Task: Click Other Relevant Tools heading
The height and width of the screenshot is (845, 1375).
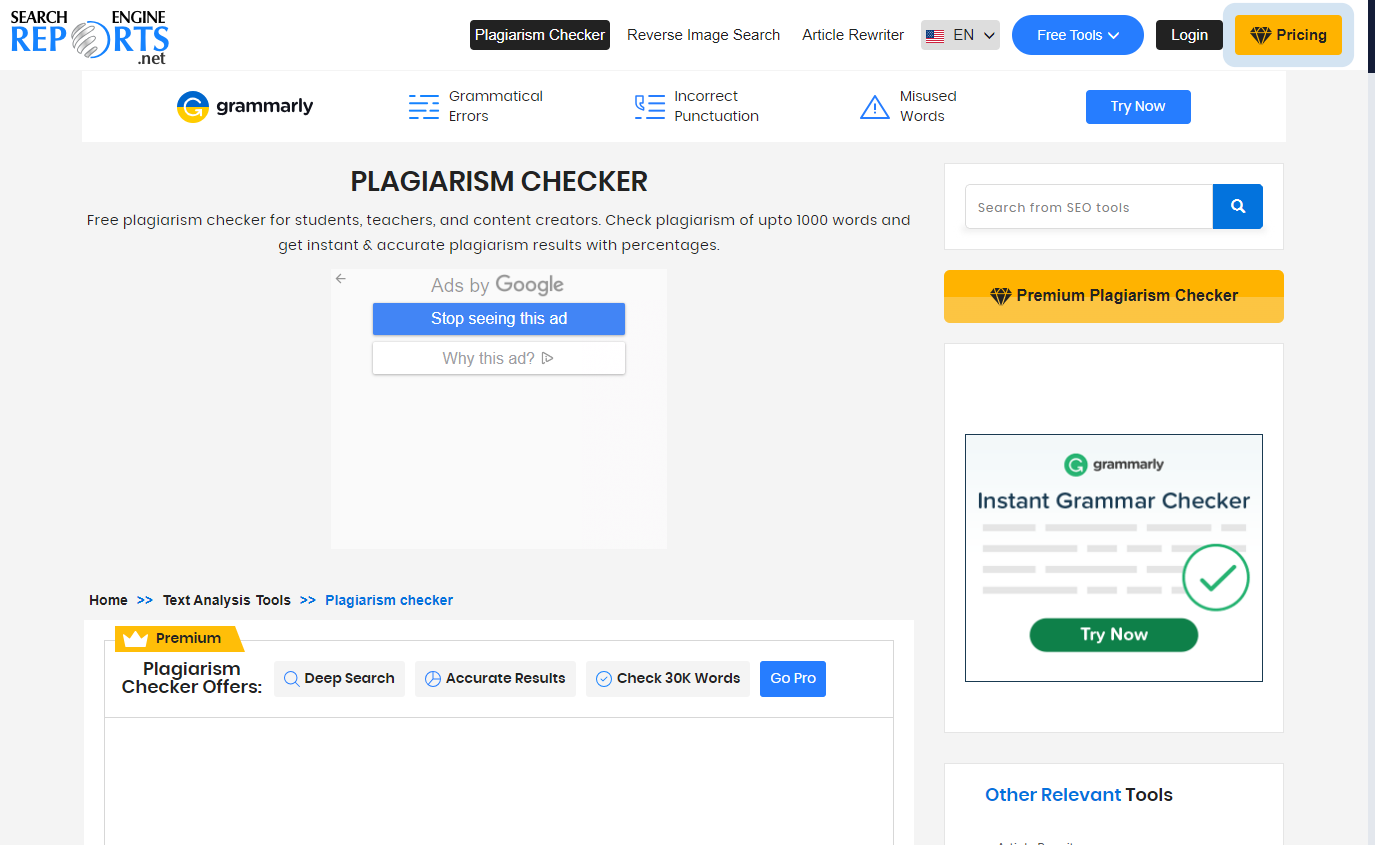Action: point(1079,795)
